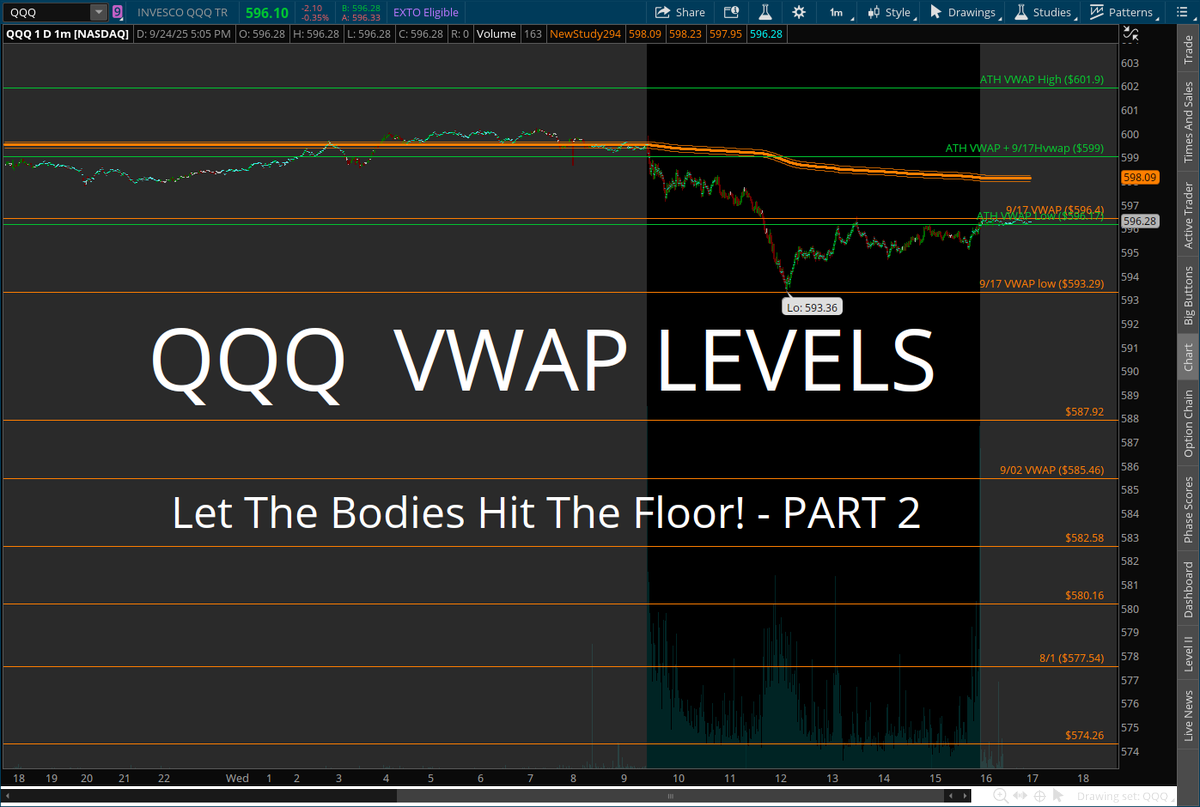Open the 1m timeframe dropdown
This screenshot has width=1200, height=807.
pos(839,12)
